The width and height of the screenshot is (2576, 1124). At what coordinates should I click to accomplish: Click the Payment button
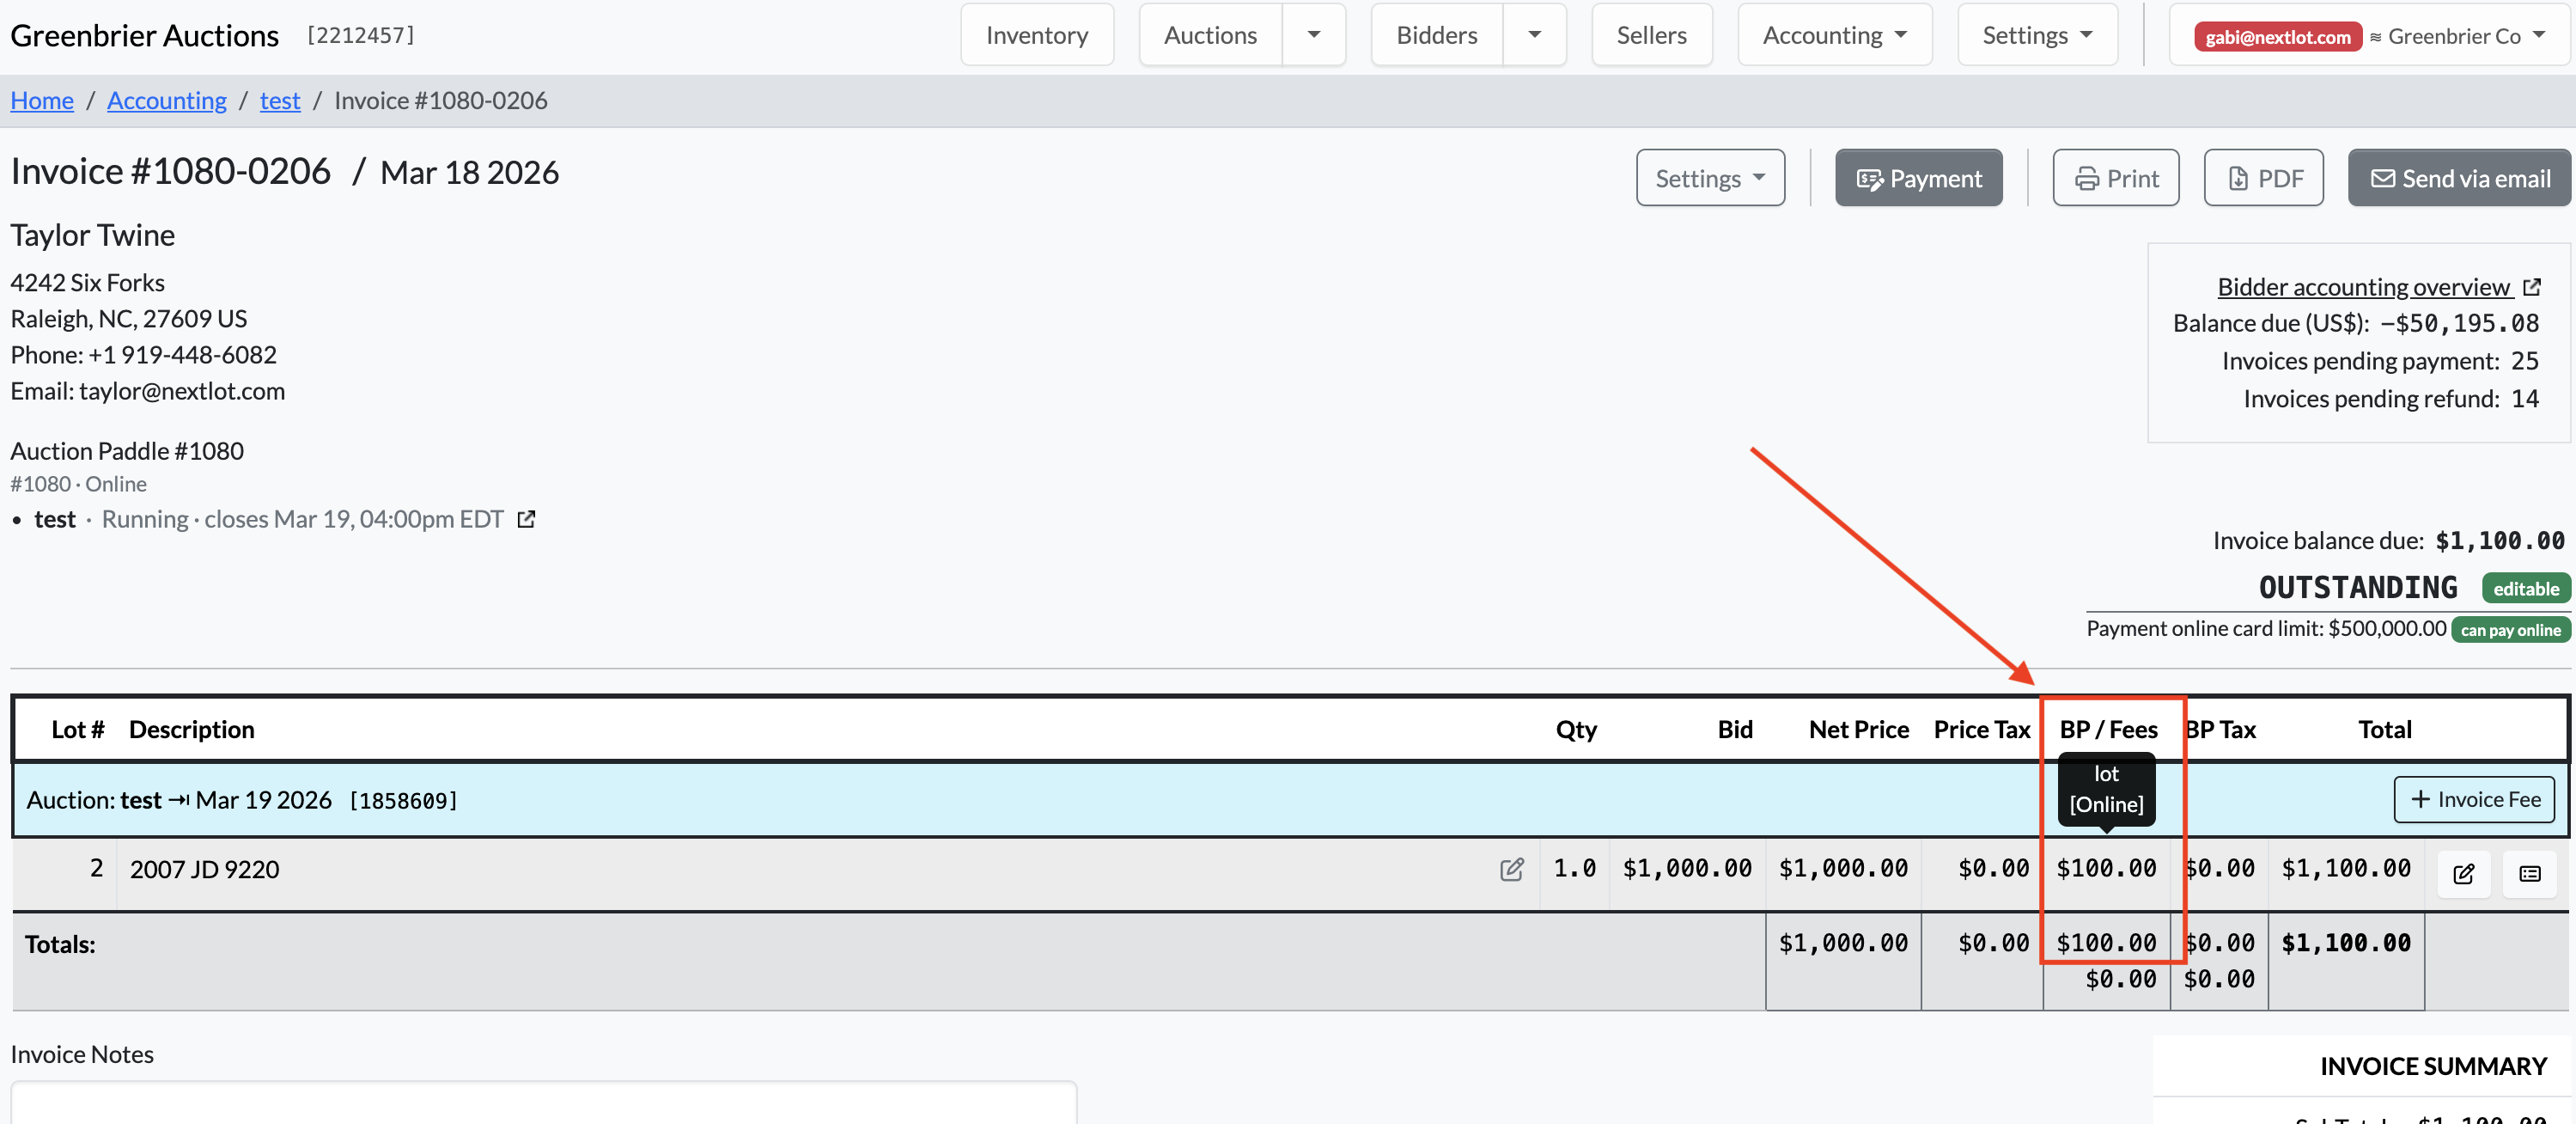1918,178
